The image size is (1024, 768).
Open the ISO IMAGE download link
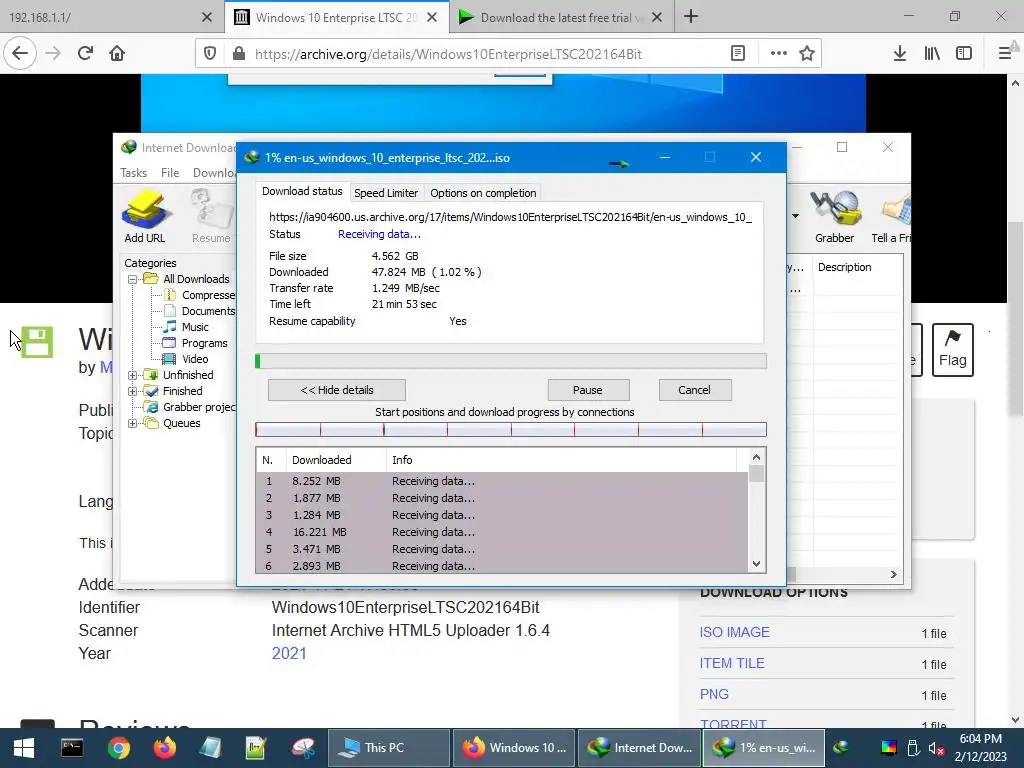pos(735,632)
